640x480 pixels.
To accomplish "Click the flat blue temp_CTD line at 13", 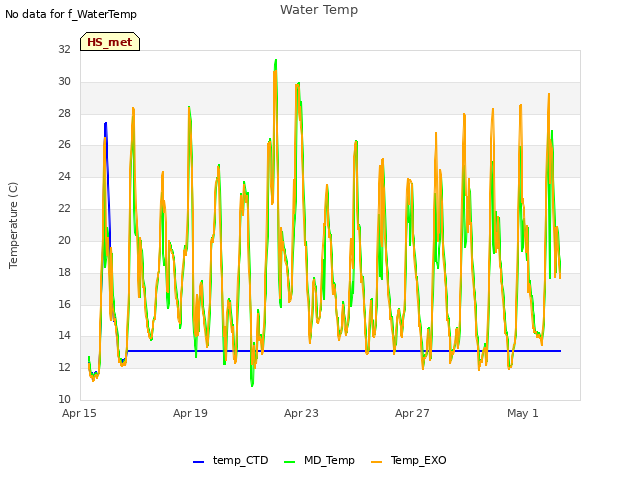I will [x=344, y=351].
